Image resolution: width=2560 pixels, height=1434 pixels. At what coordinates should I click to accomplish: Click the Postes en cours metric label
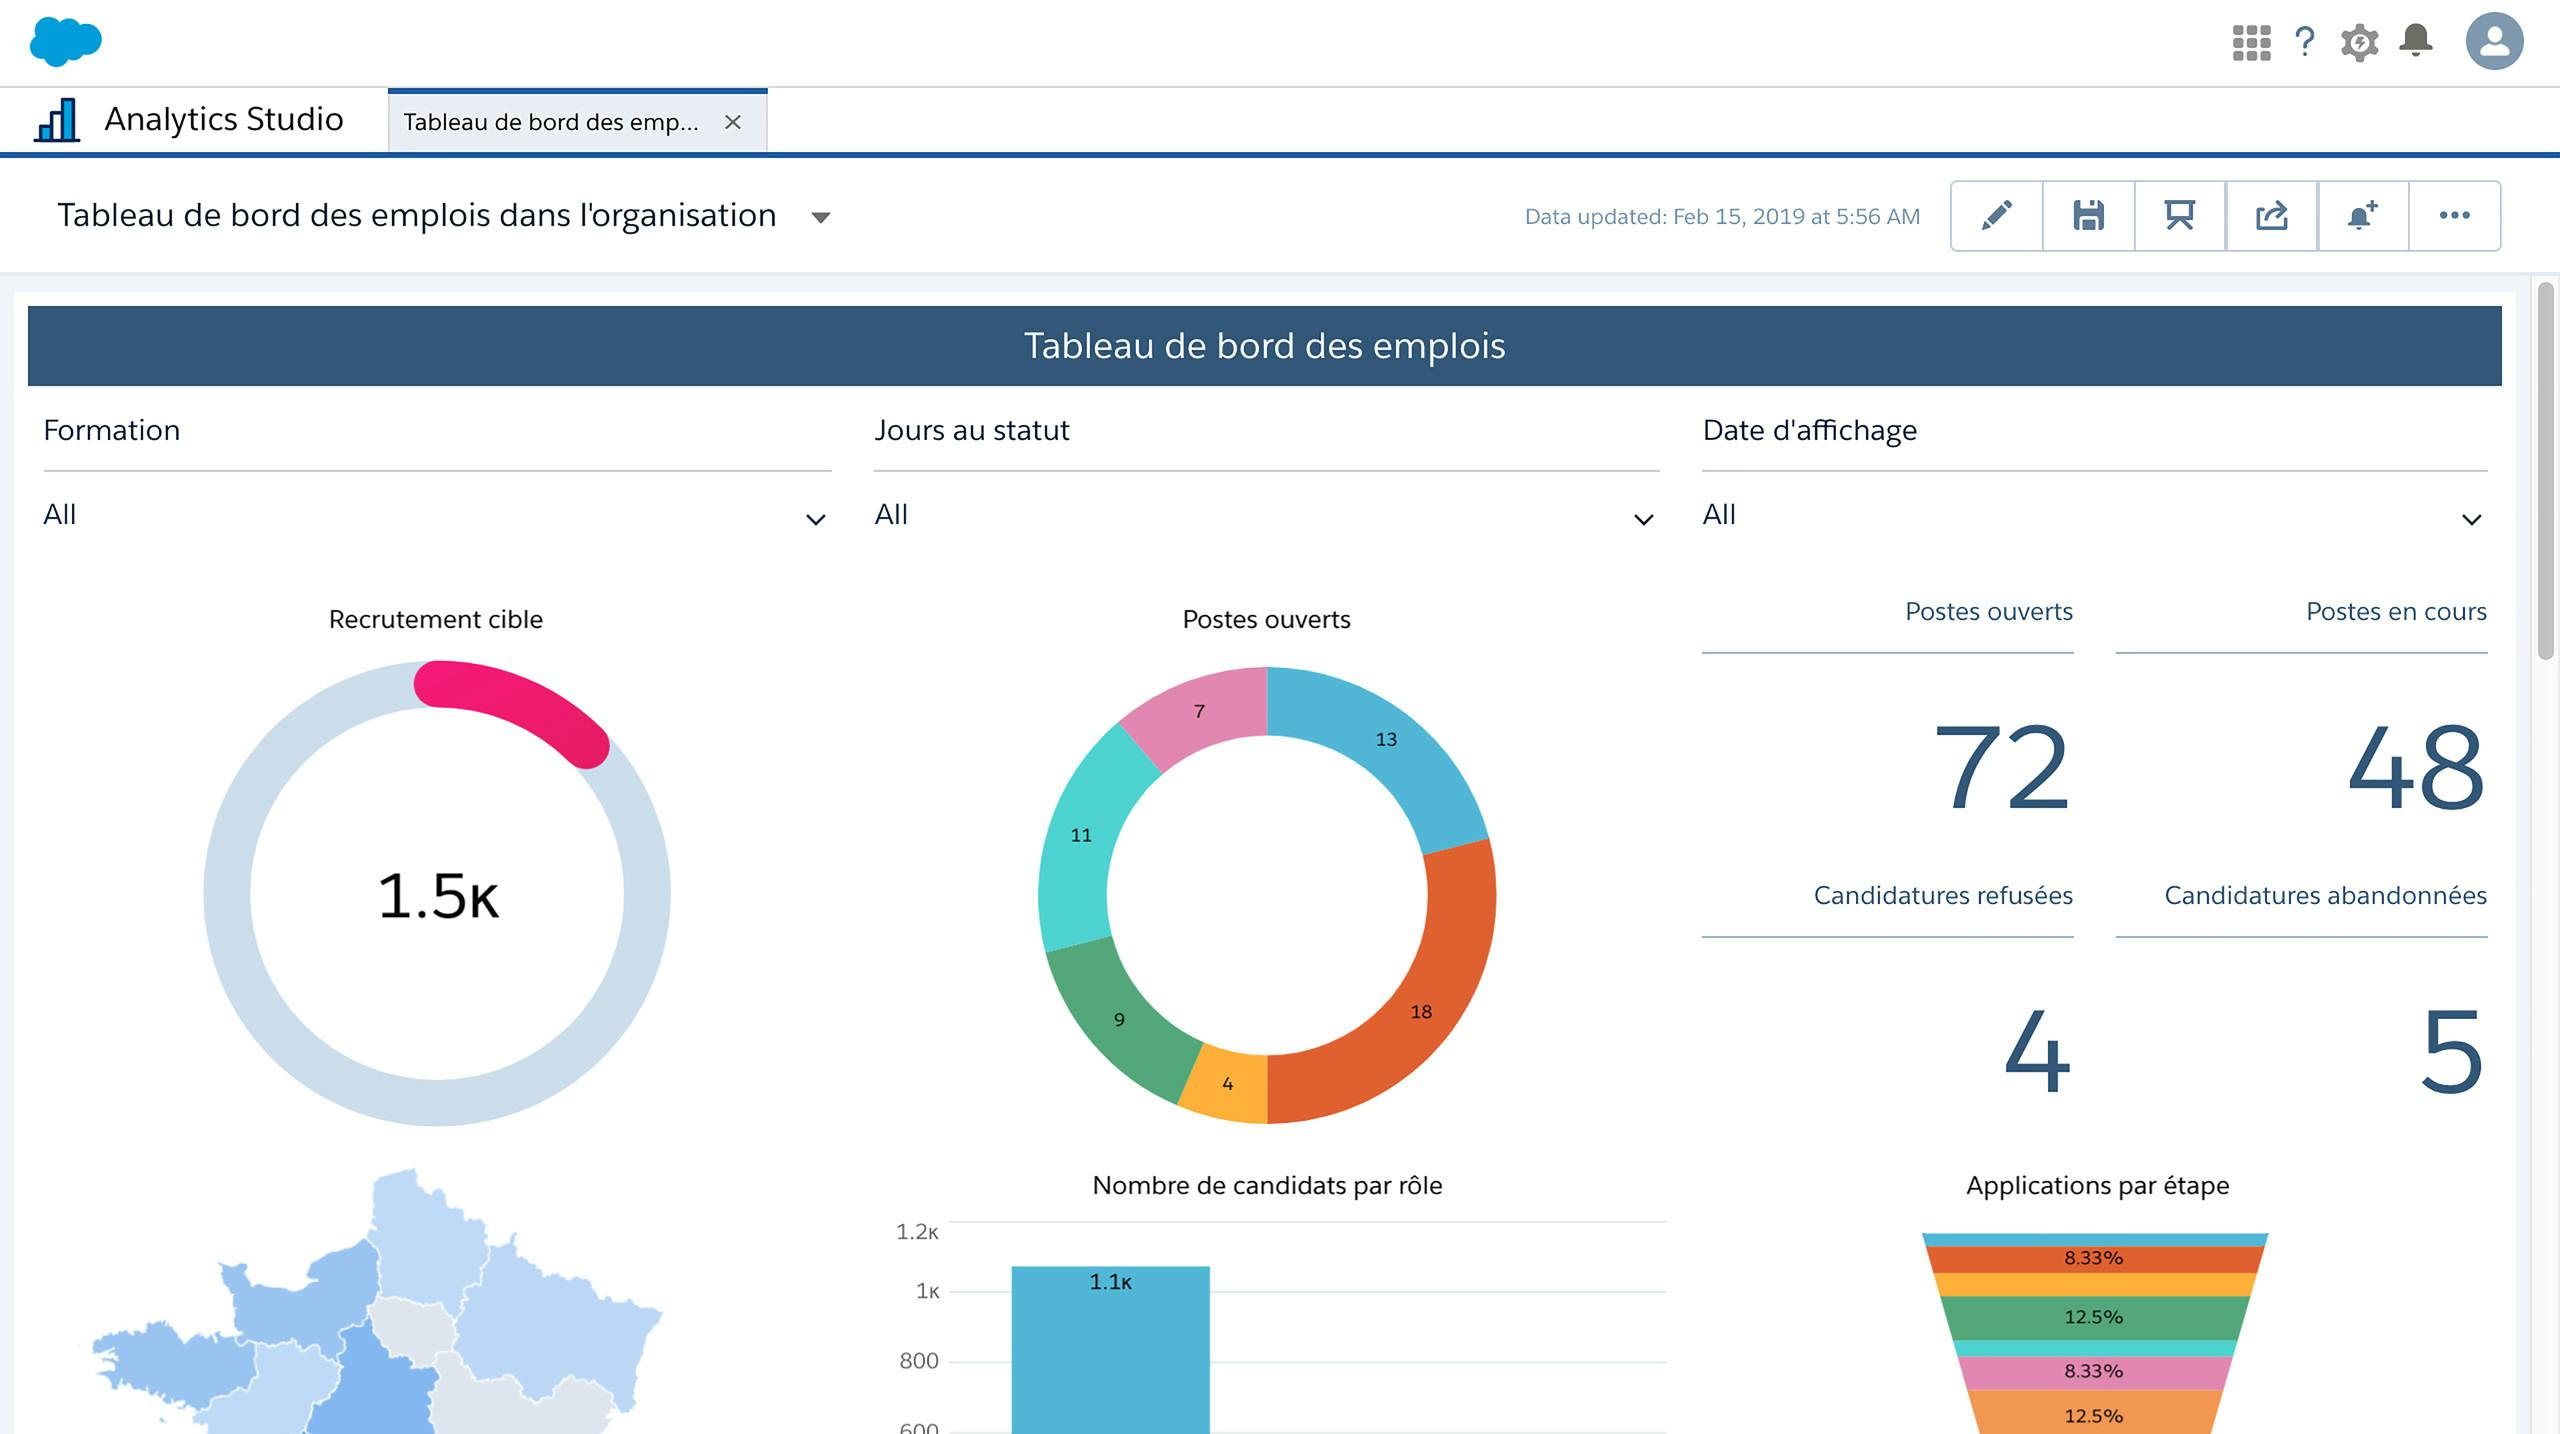pyautogui.click(x=2395, y=612)
